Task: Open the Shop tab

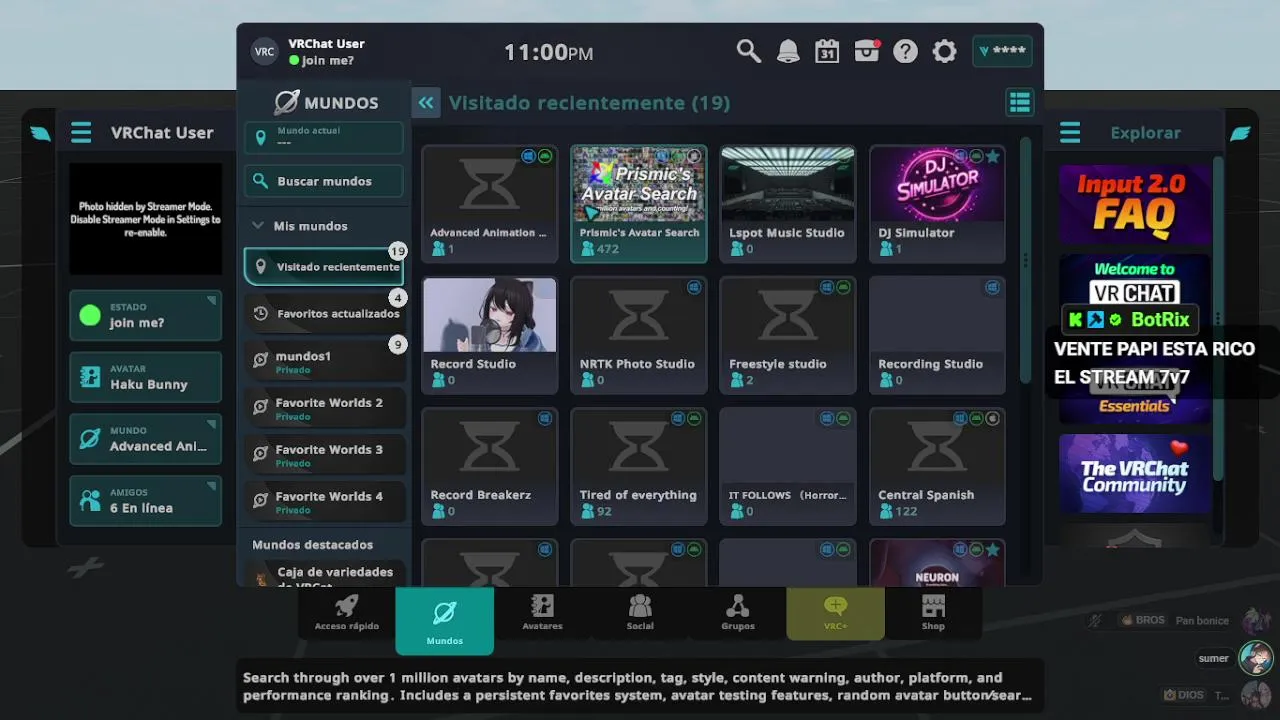Action: coord(933,612)
